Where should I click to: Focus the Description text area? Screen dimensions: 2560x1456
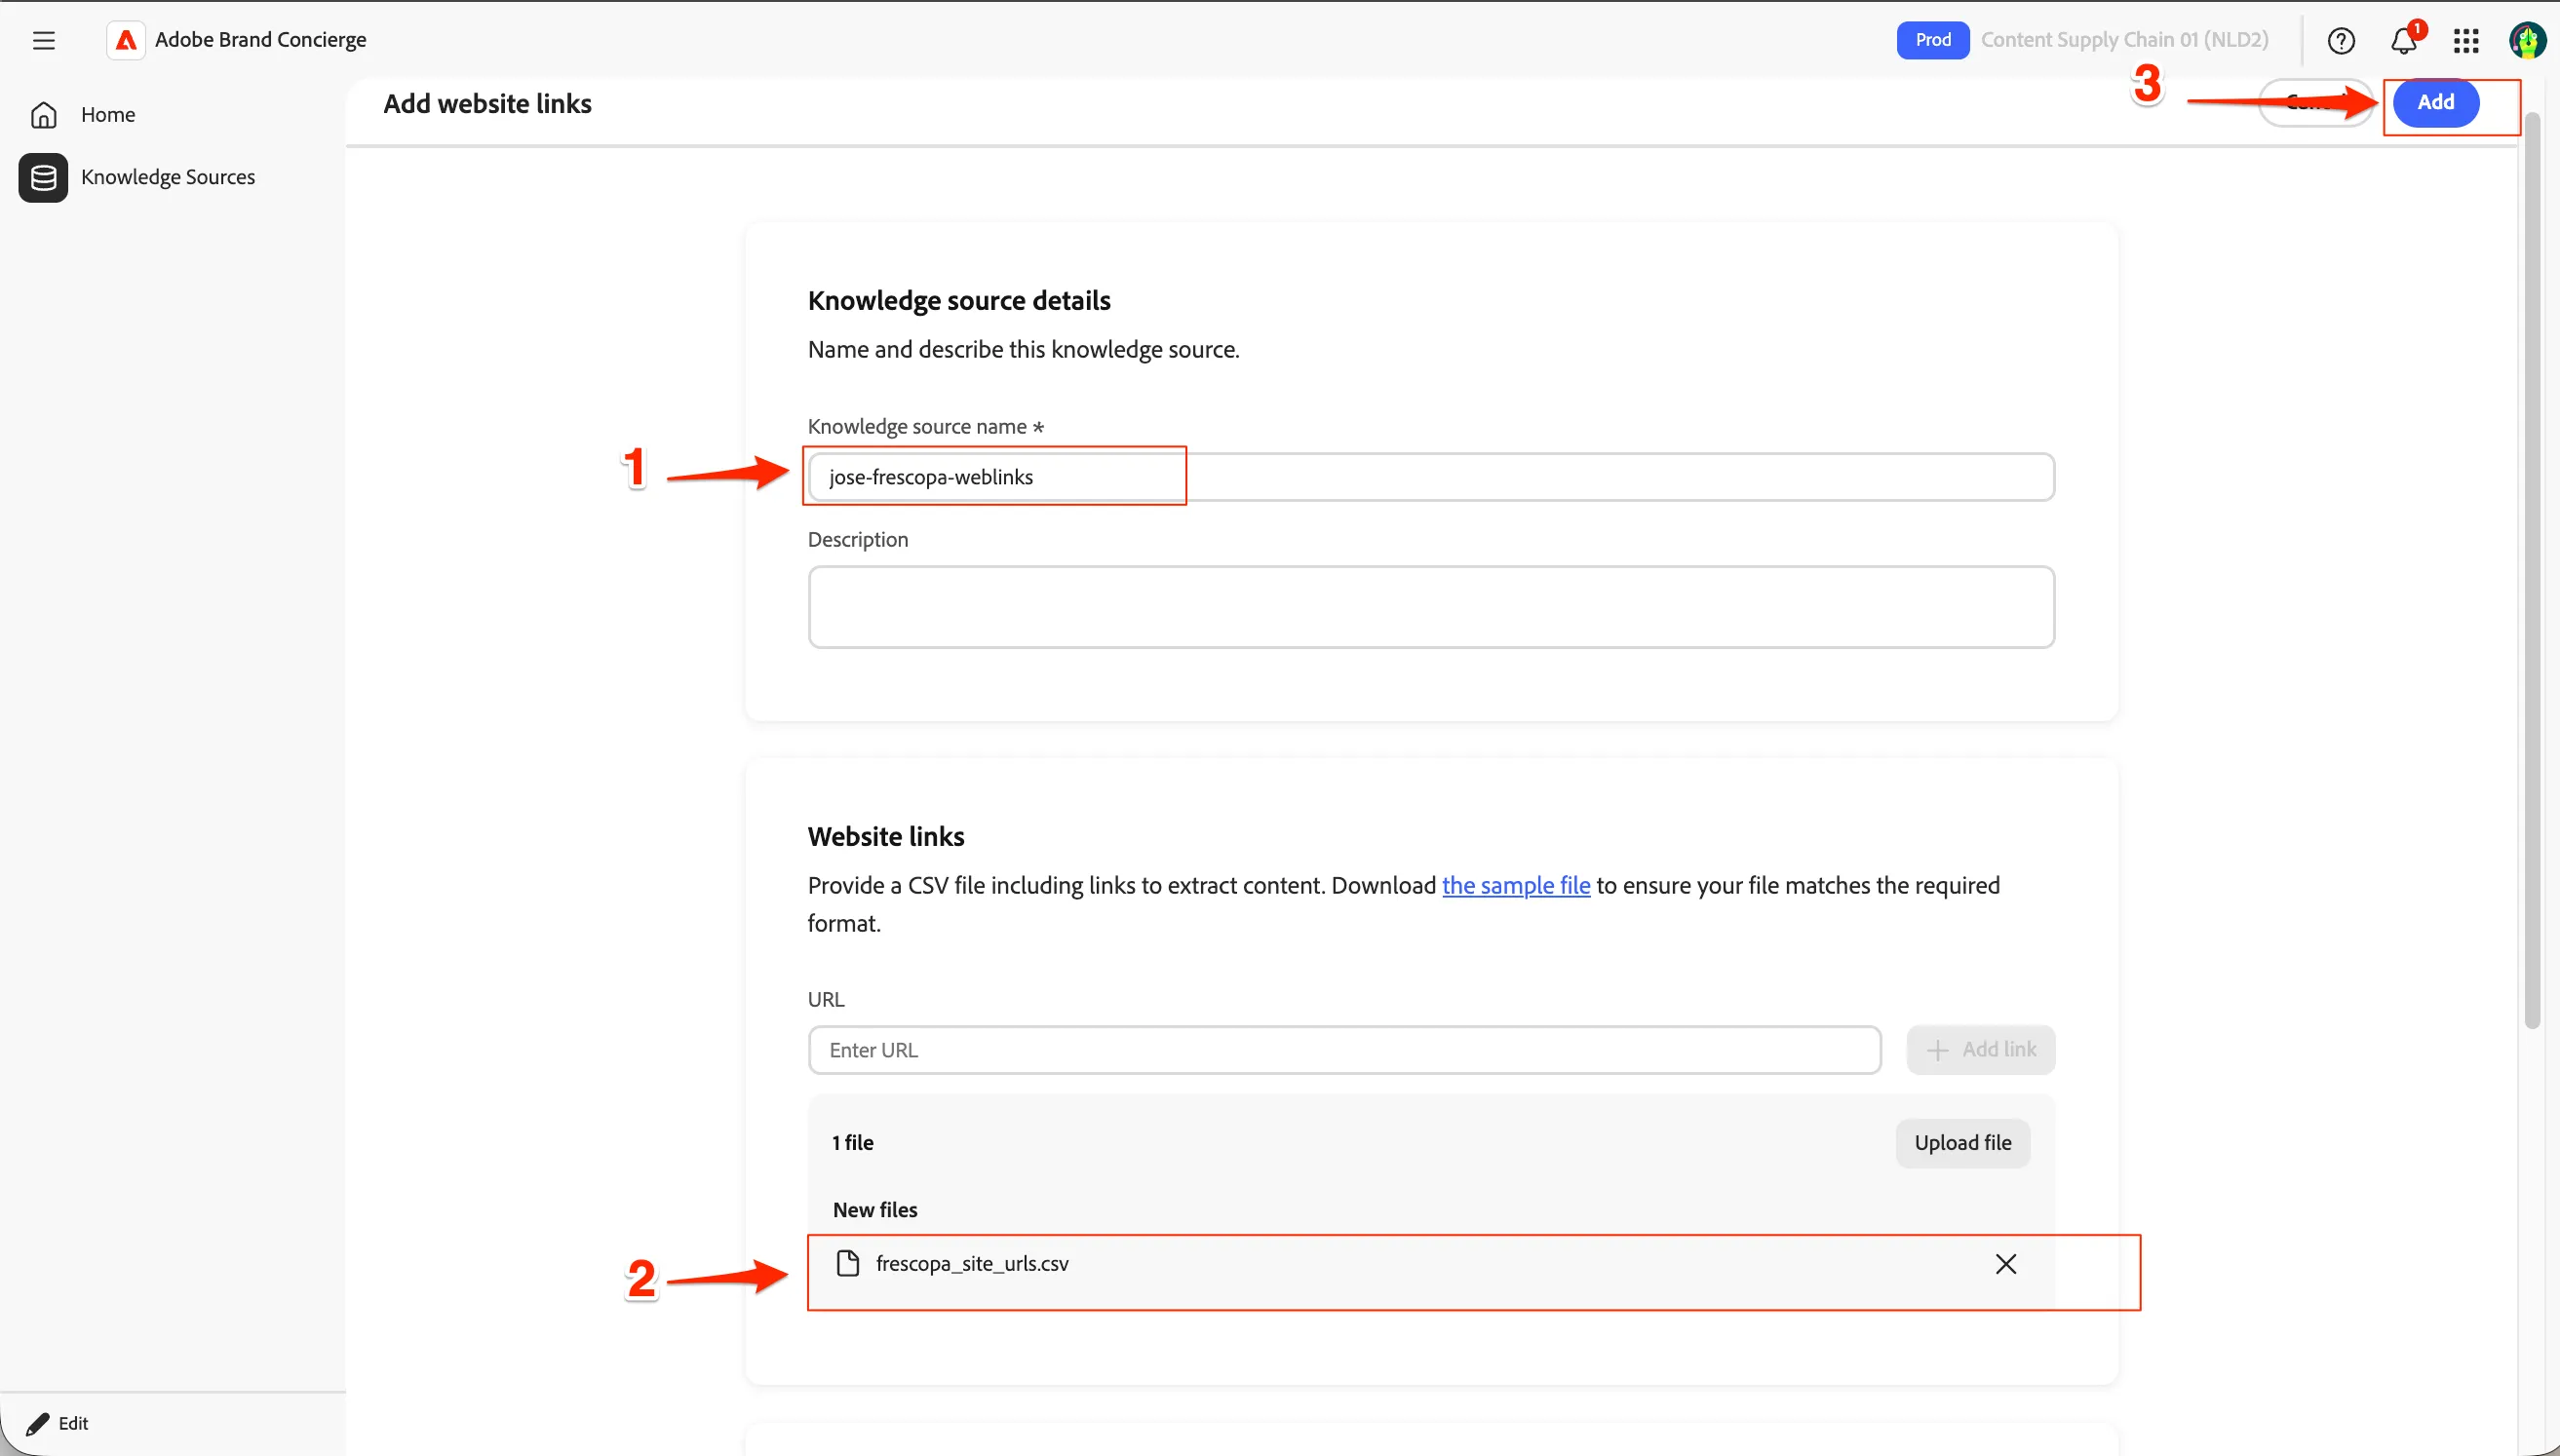tap(1431, 607)
